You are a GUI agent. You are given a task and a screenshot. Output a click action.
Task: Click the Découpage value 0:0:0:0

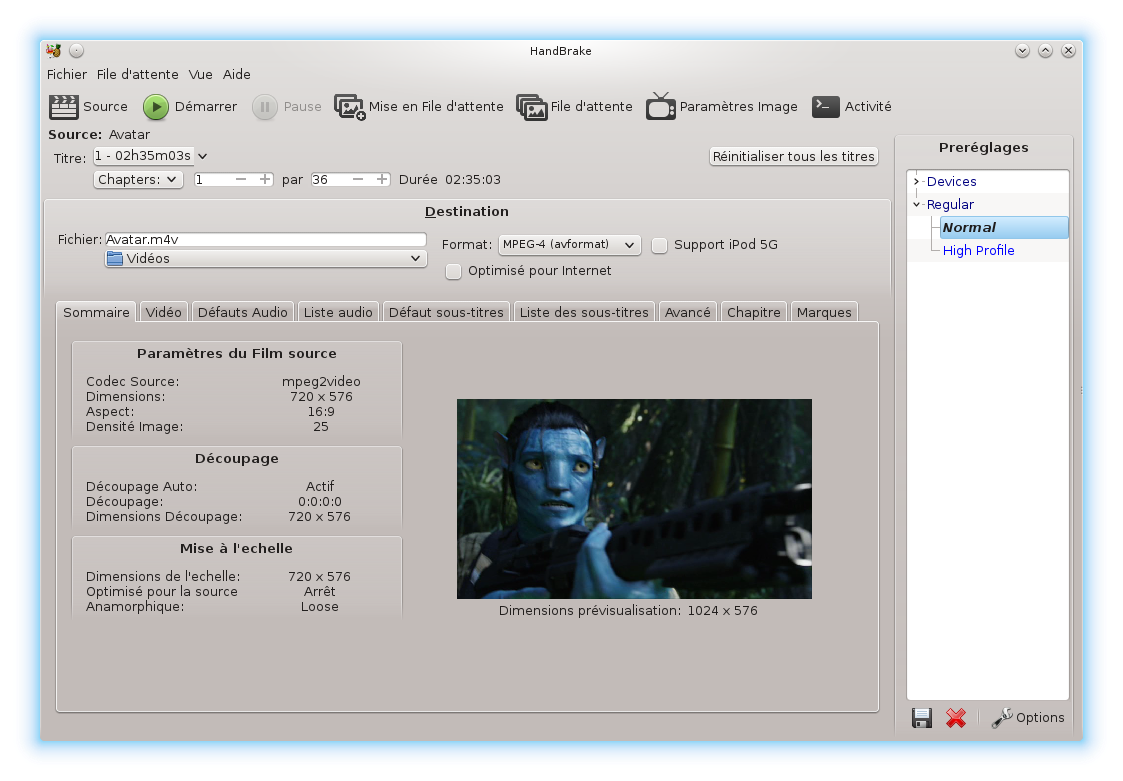coord(319,502)
